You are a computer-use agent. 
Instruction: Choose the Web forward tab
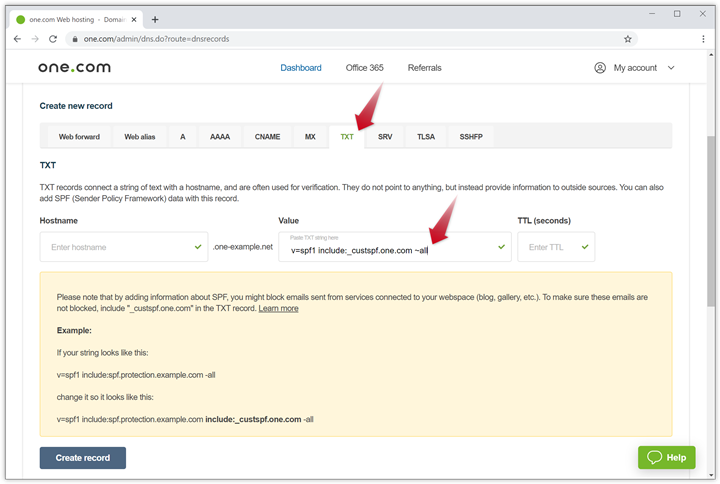(x=79, y=136)
